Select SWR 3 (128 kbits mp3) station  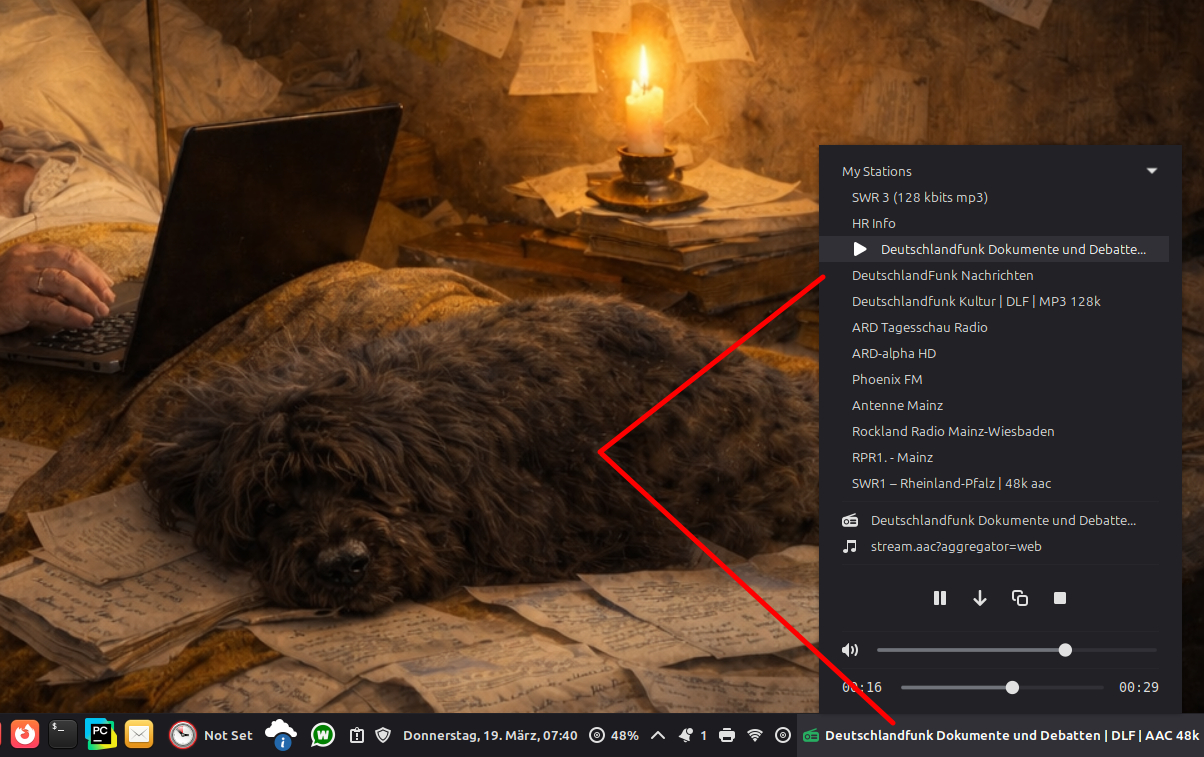(x=919, y=197)
